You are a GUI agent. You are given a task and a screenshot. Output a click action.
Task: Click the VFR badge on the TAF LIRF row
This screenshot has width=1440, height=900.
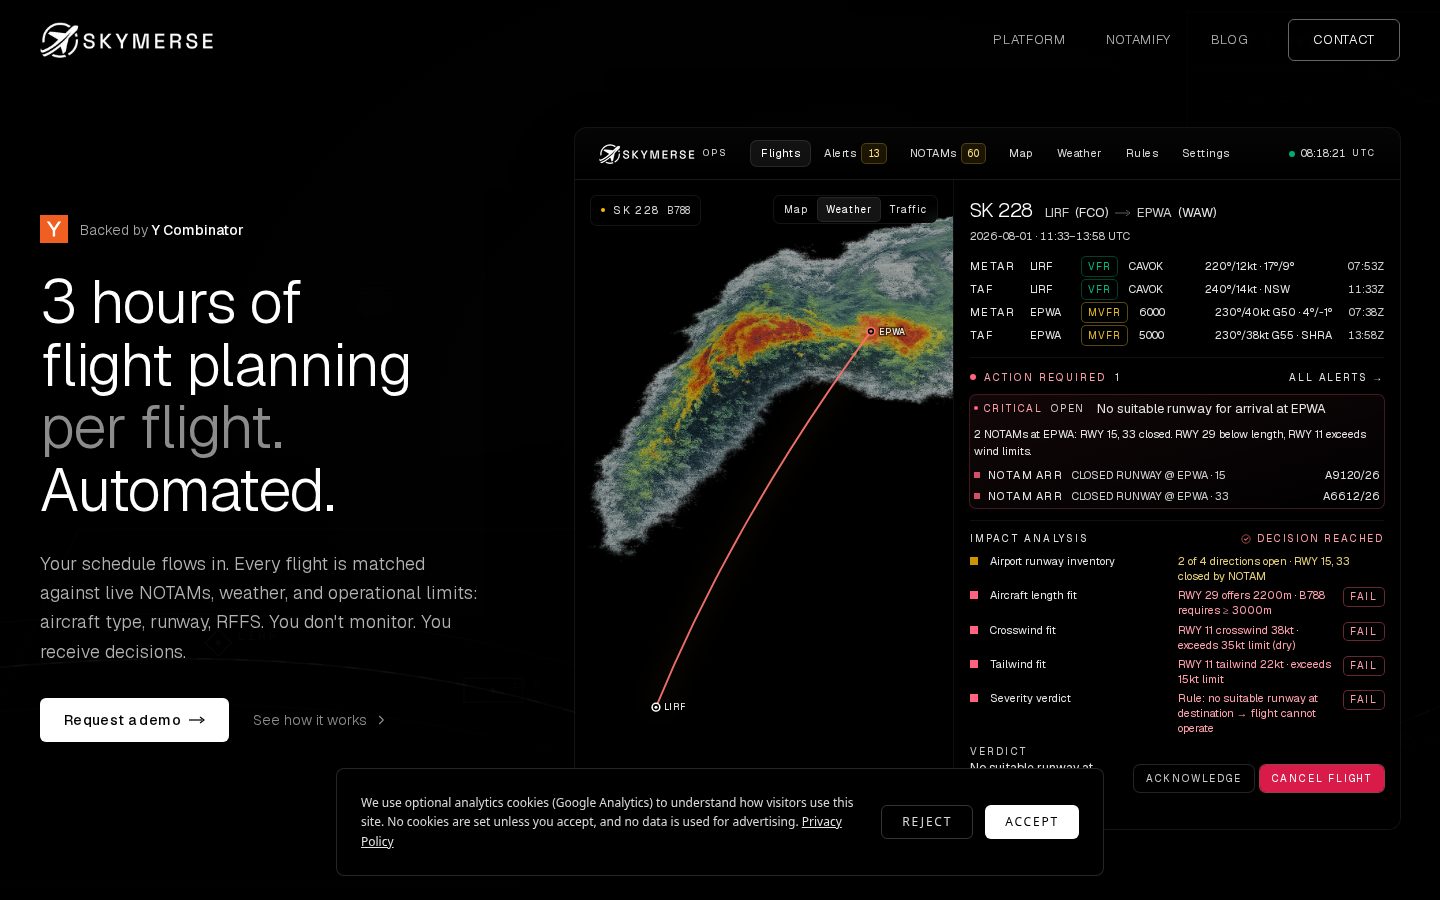click(1099, 289)
